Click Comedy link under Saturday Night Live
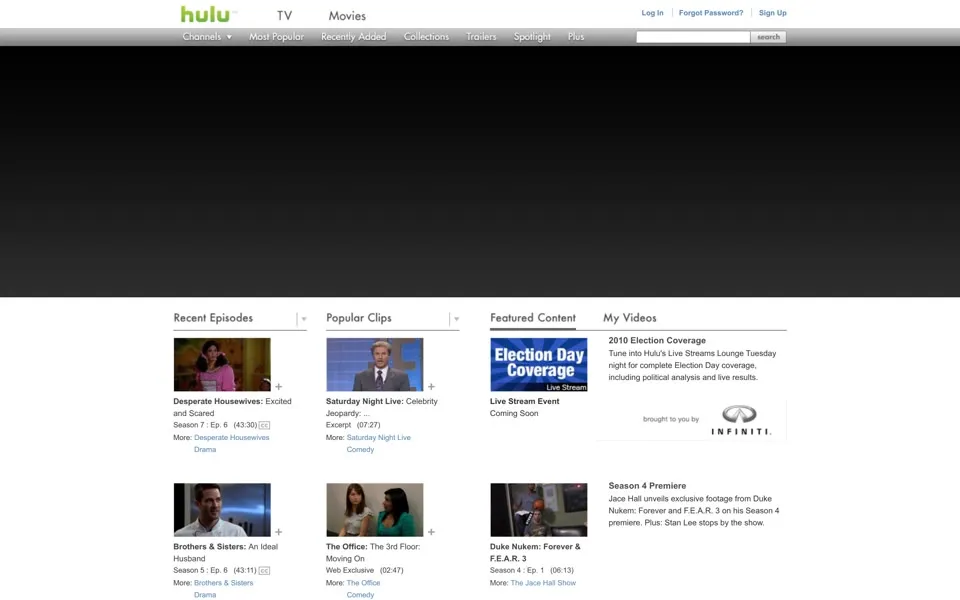This screenshot has width=960, height=600. click(x=360, y=449)
